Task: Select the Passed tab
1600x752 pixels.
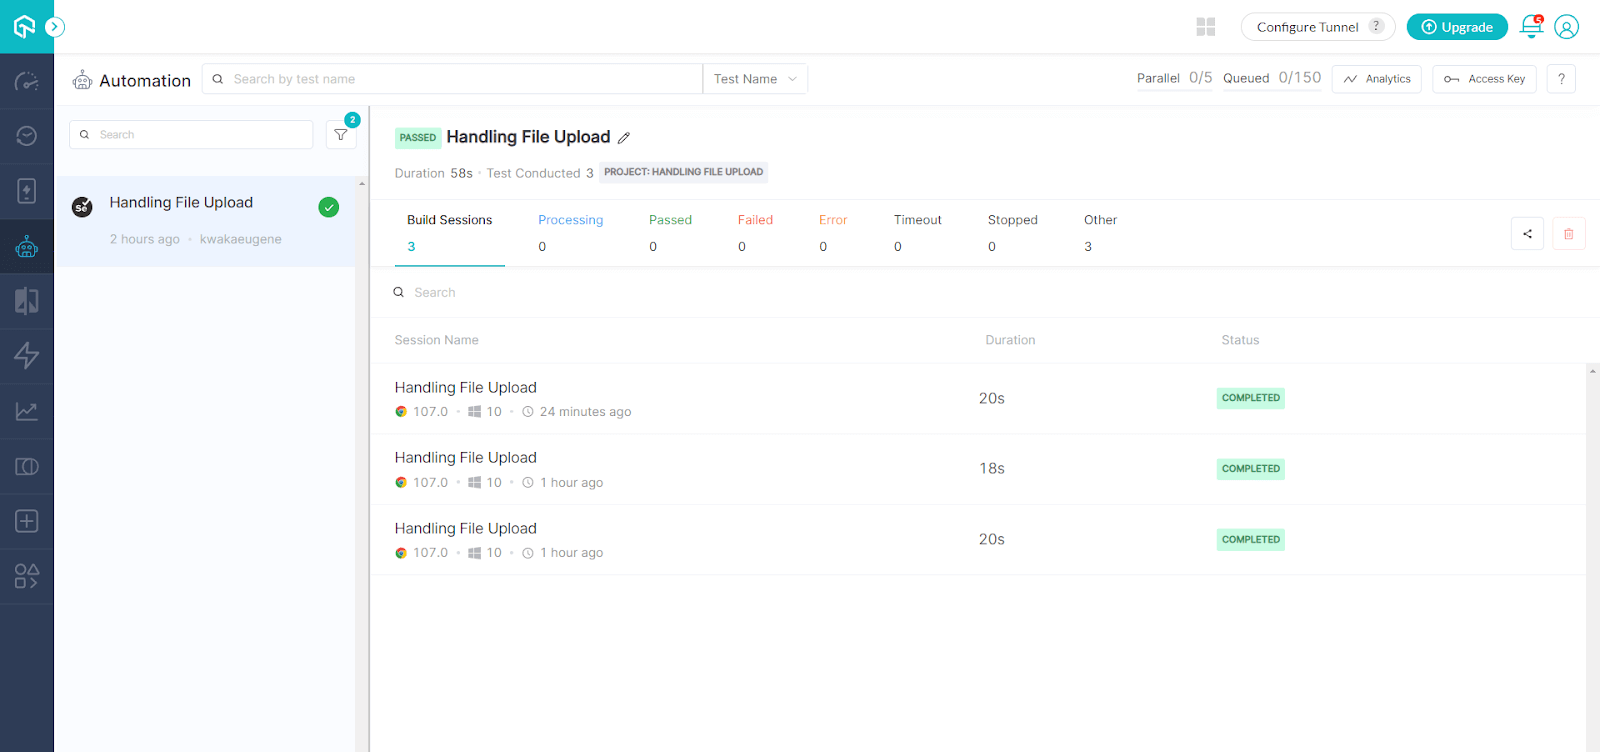Action: 671,233
